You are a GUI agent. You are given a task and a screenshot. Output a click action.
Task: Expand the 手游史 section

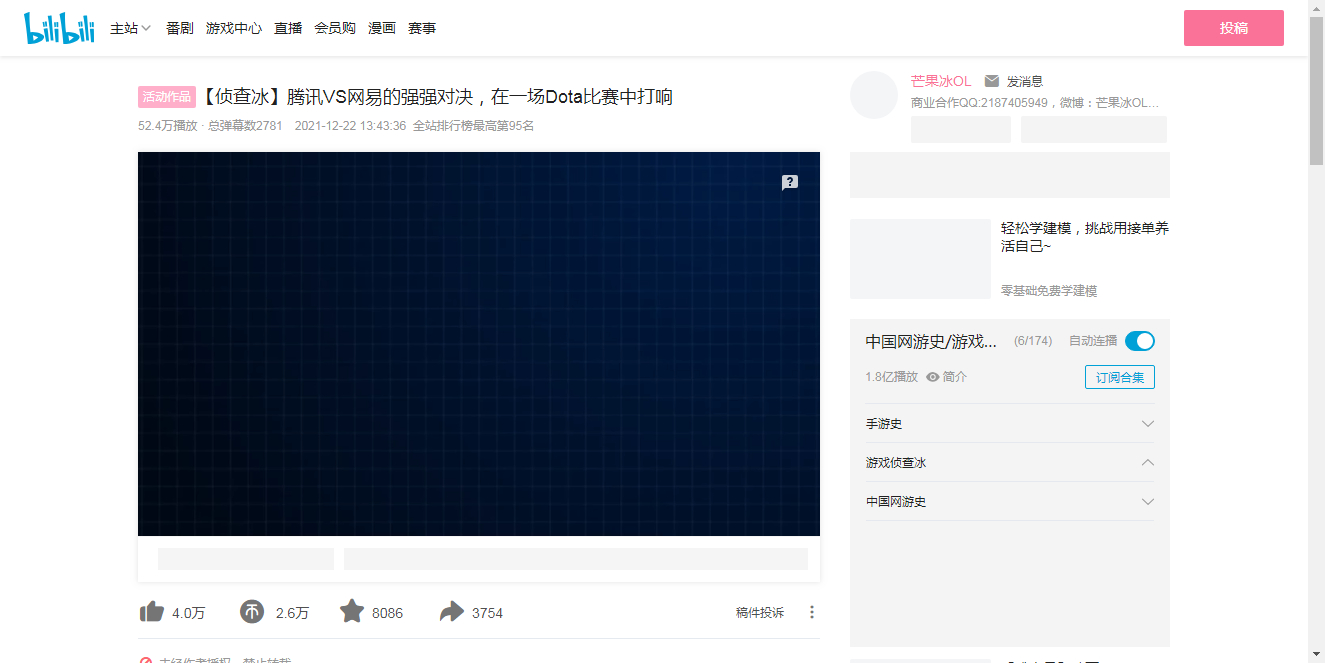[1010, 424]
